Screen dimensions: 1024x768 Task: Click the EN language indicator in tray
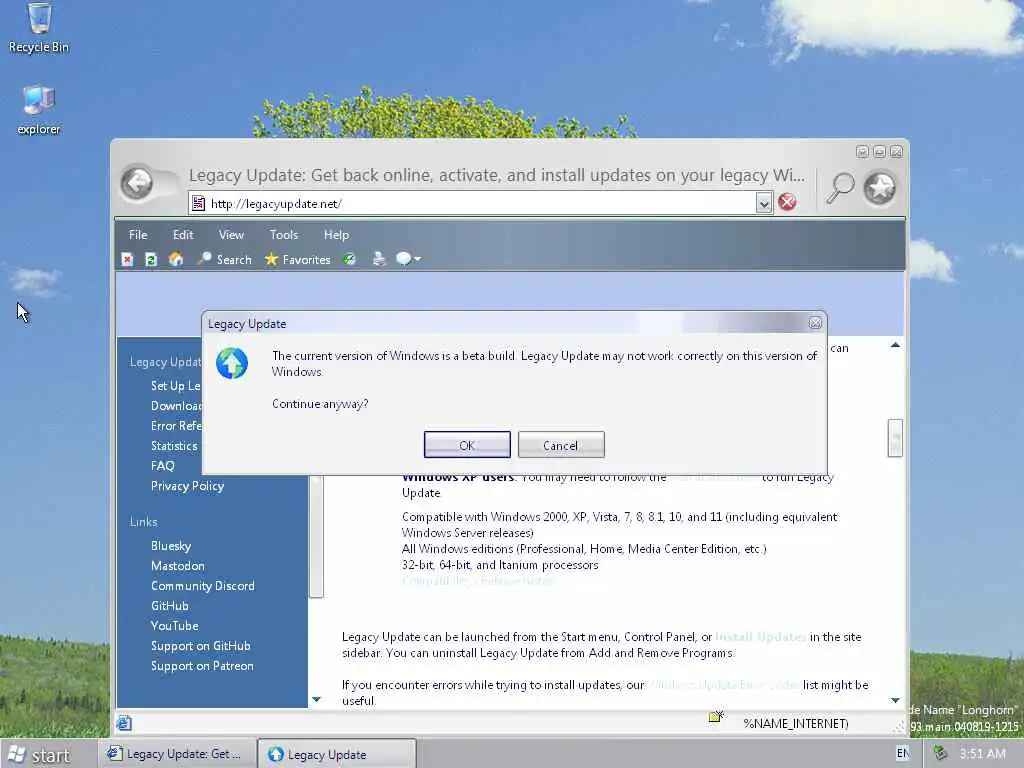point(903,754)
